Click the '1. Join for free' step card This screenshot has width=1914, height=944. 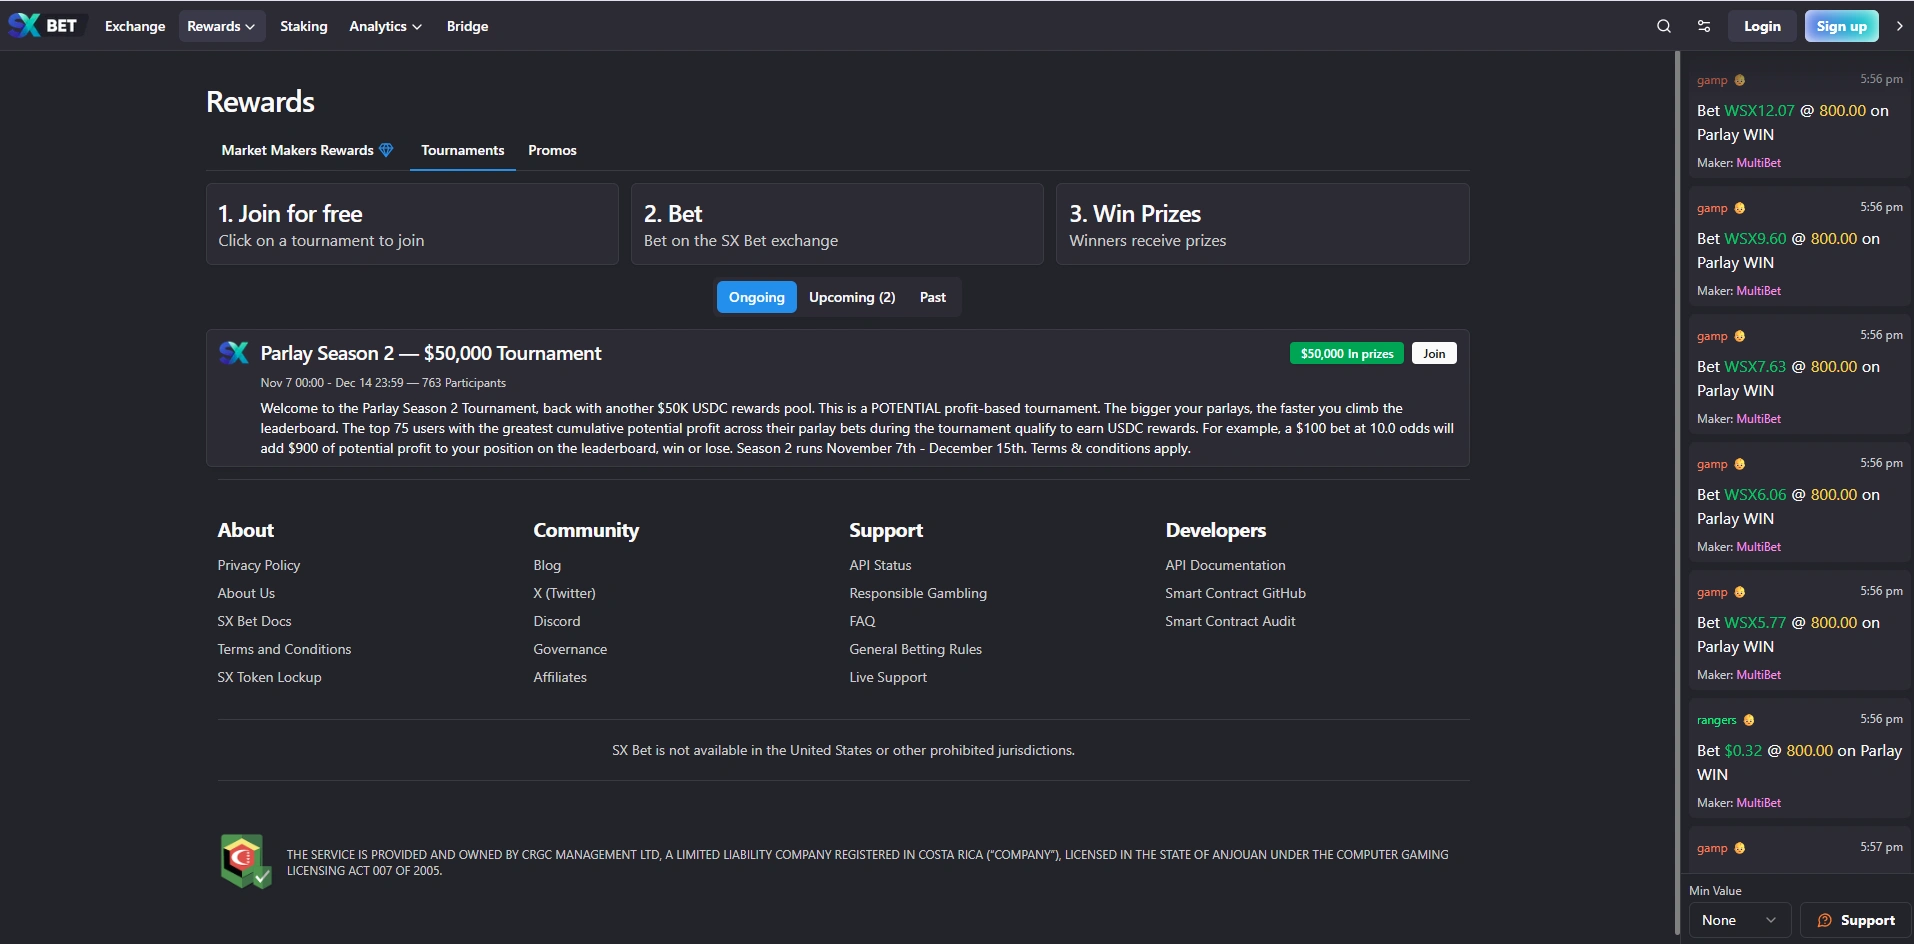tap(412, 224)
